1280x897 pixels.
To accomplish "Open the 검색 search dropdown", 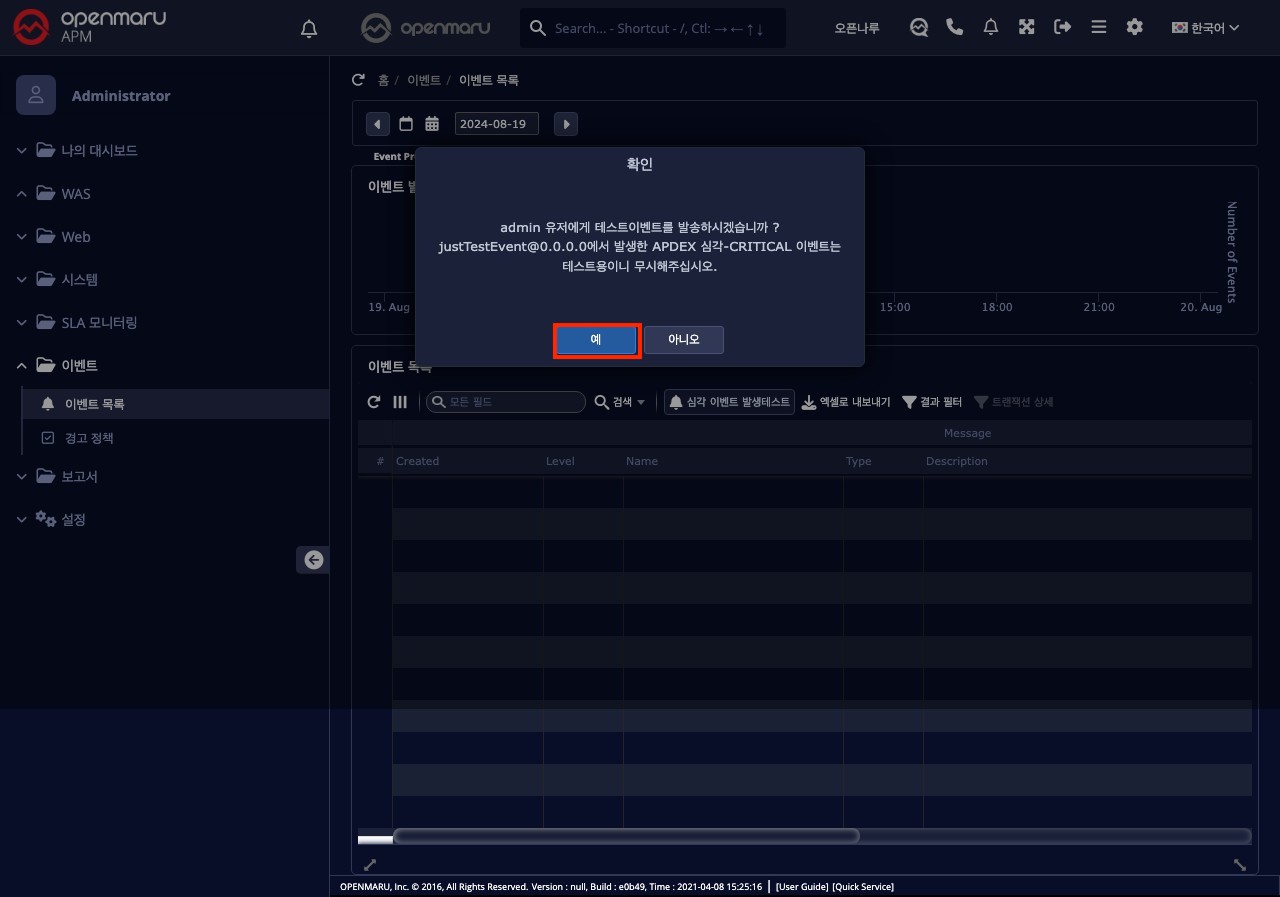I will [x=620, y=402].
